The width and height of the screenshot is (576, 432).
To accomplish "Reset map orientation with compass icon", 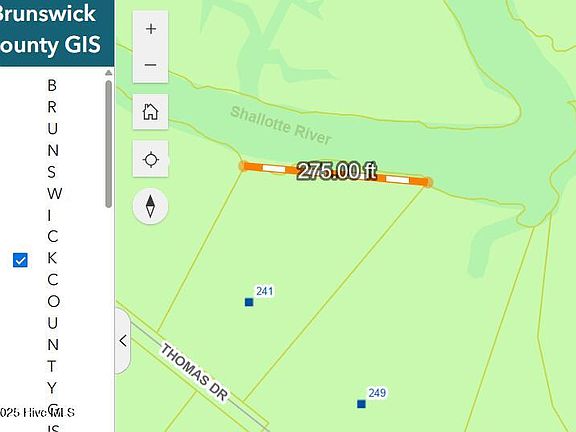I will [x=150, y=206].
